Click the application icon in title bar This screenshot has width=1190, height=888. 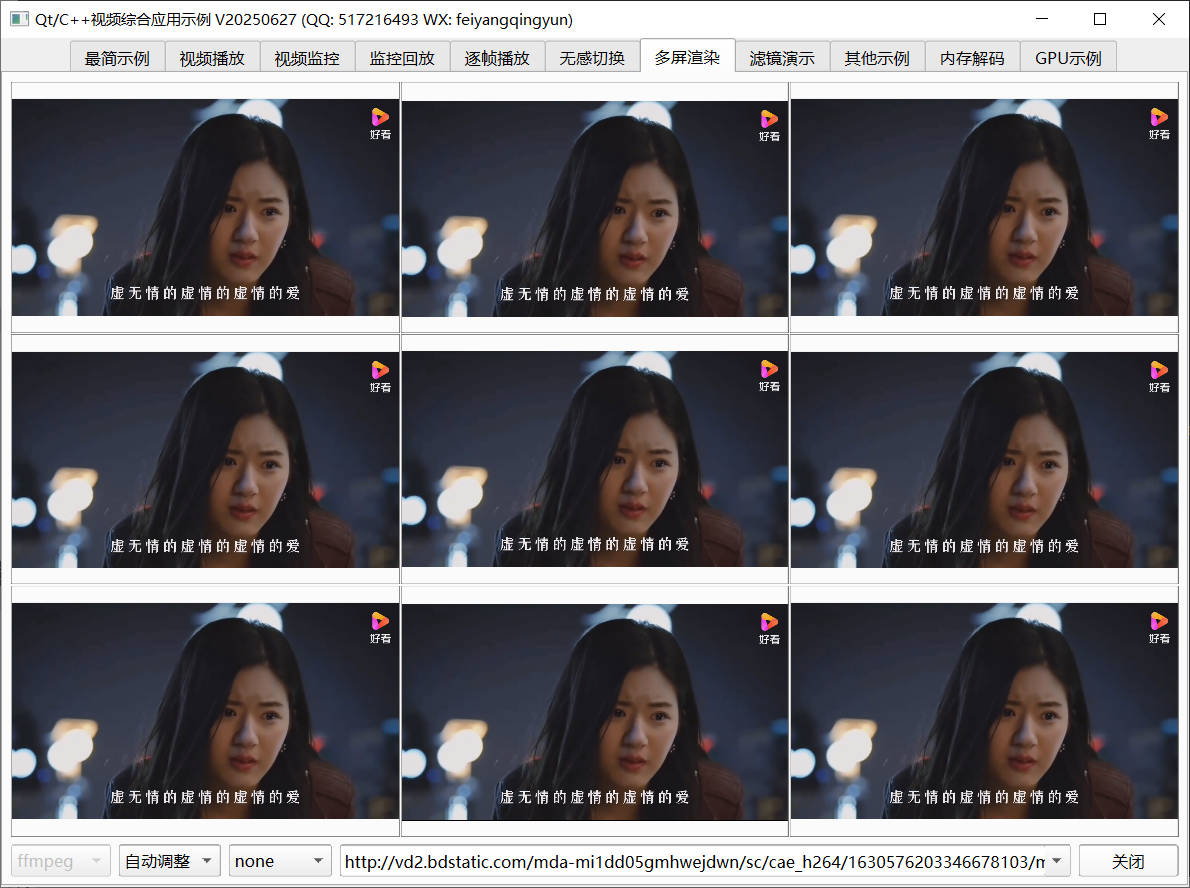pos(19,19)
